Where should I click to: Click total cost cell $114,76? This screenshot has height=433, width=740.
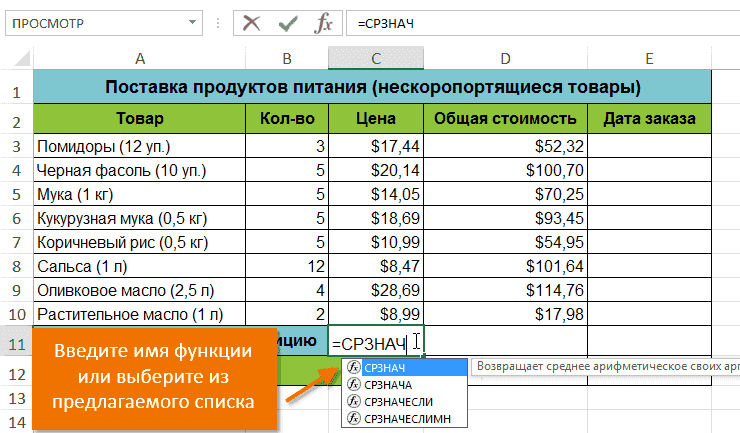click(x=505, y=291)
